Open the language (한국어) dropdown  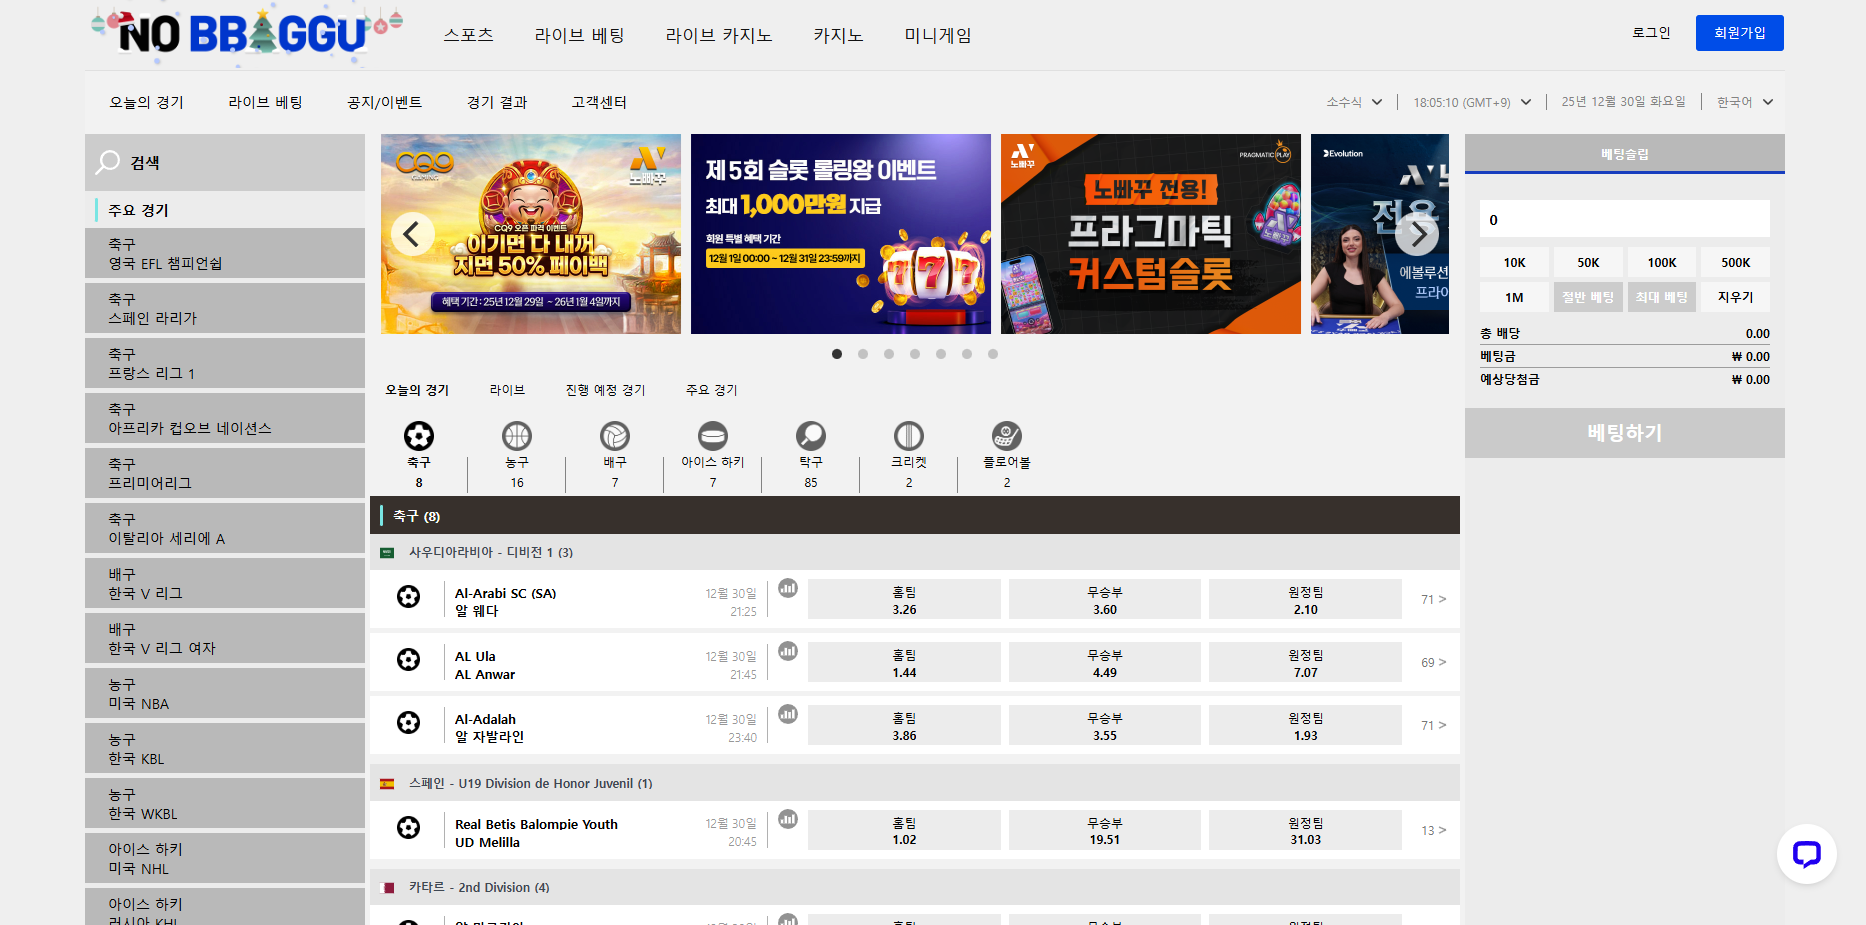point(1744,102)
